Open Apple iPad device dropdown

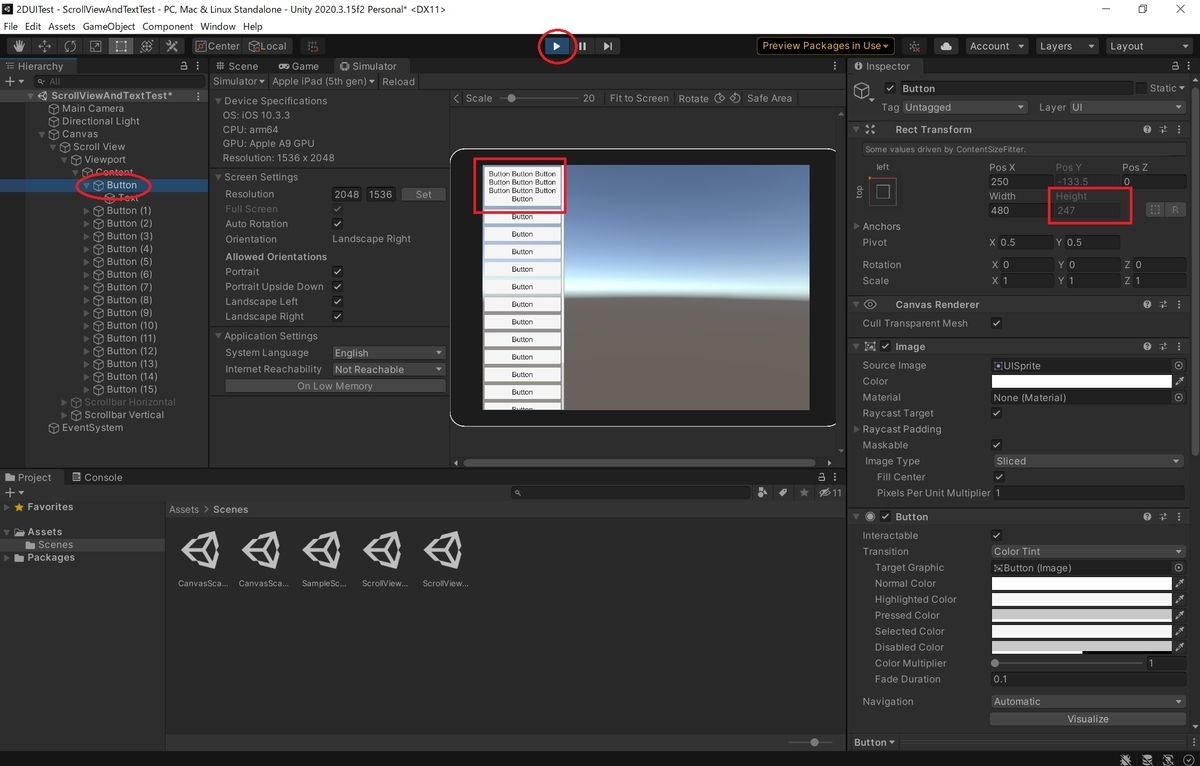[x=323, y=82]
